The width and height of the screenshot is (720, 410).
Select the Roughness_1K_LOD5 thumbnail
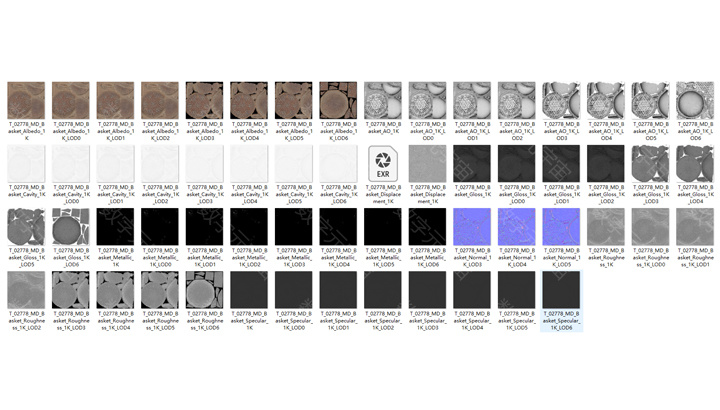[160, 290]
